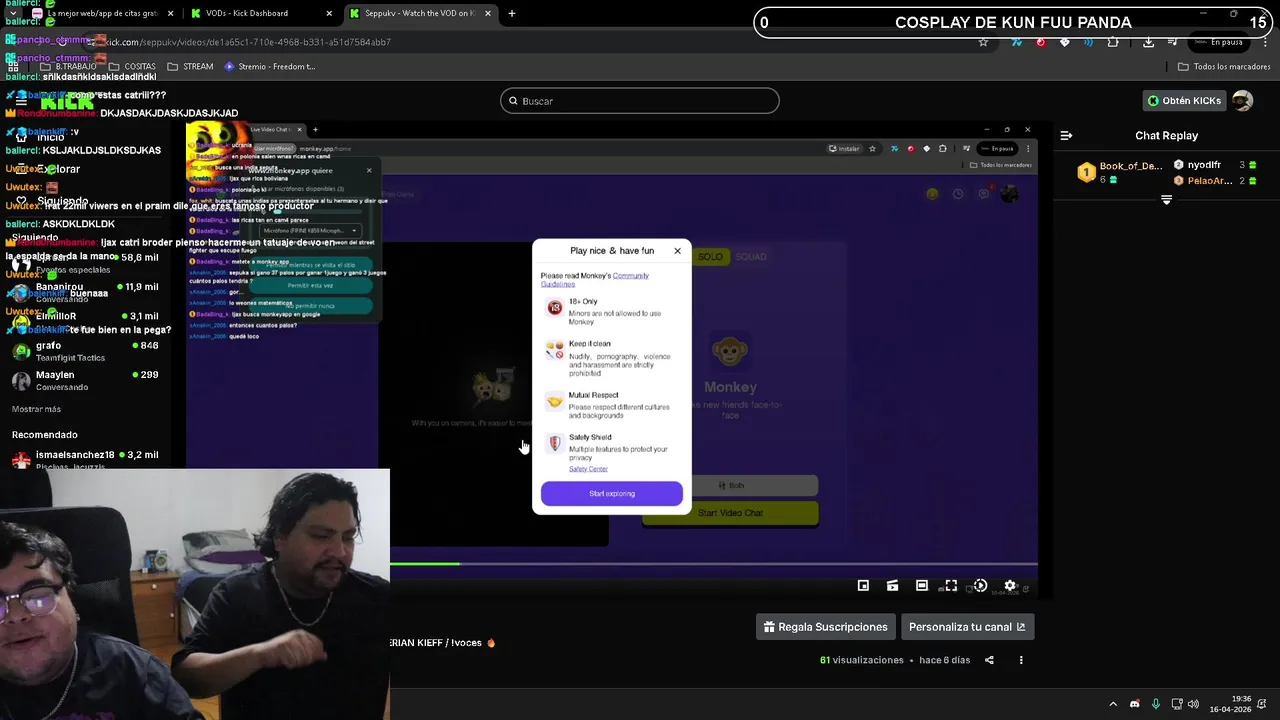Open the STREAM bookmarks folder

190,67
